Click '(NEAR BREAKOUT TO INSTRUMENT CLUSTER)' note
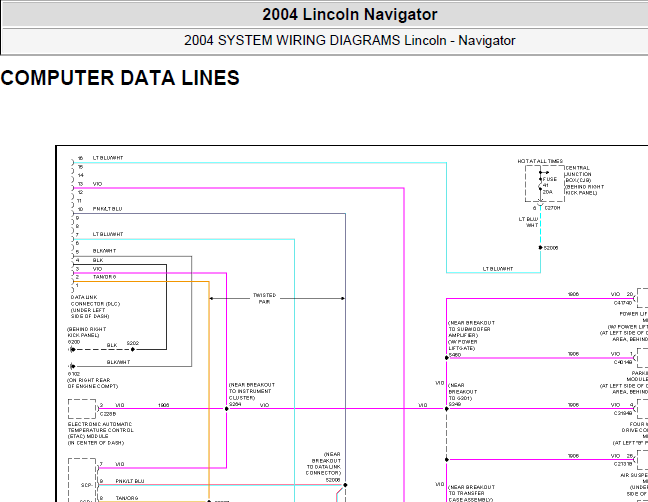The image size is (648, 502). [251, 391]
